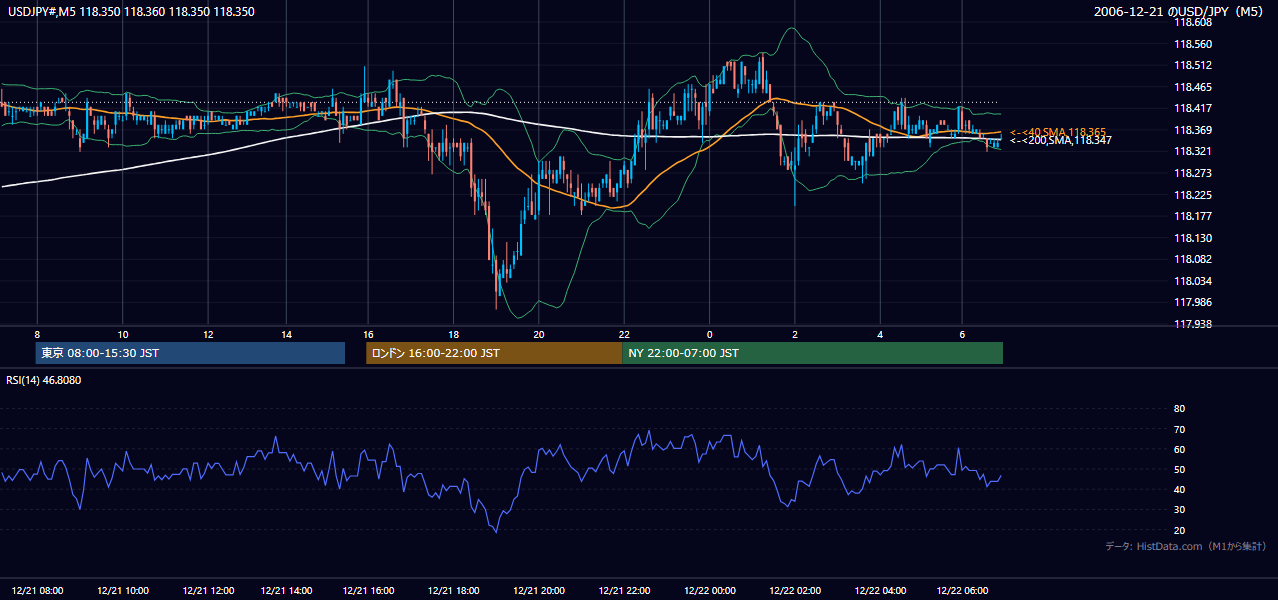Click RSI scale value 20

[x=1179, y=531]
